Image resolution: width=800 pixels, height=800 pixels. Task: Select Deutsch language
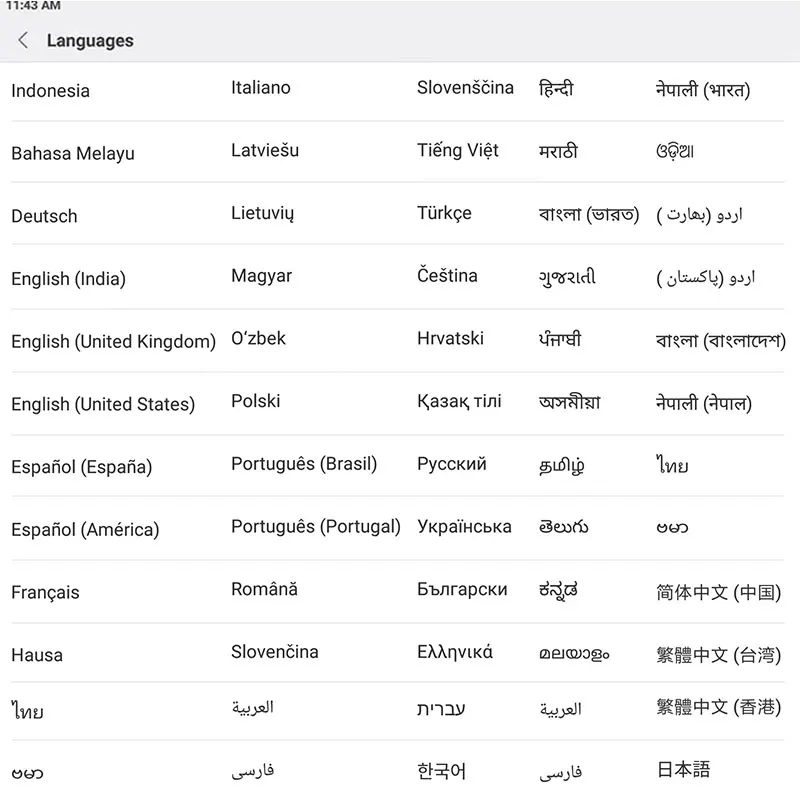(x=44, y=216)
